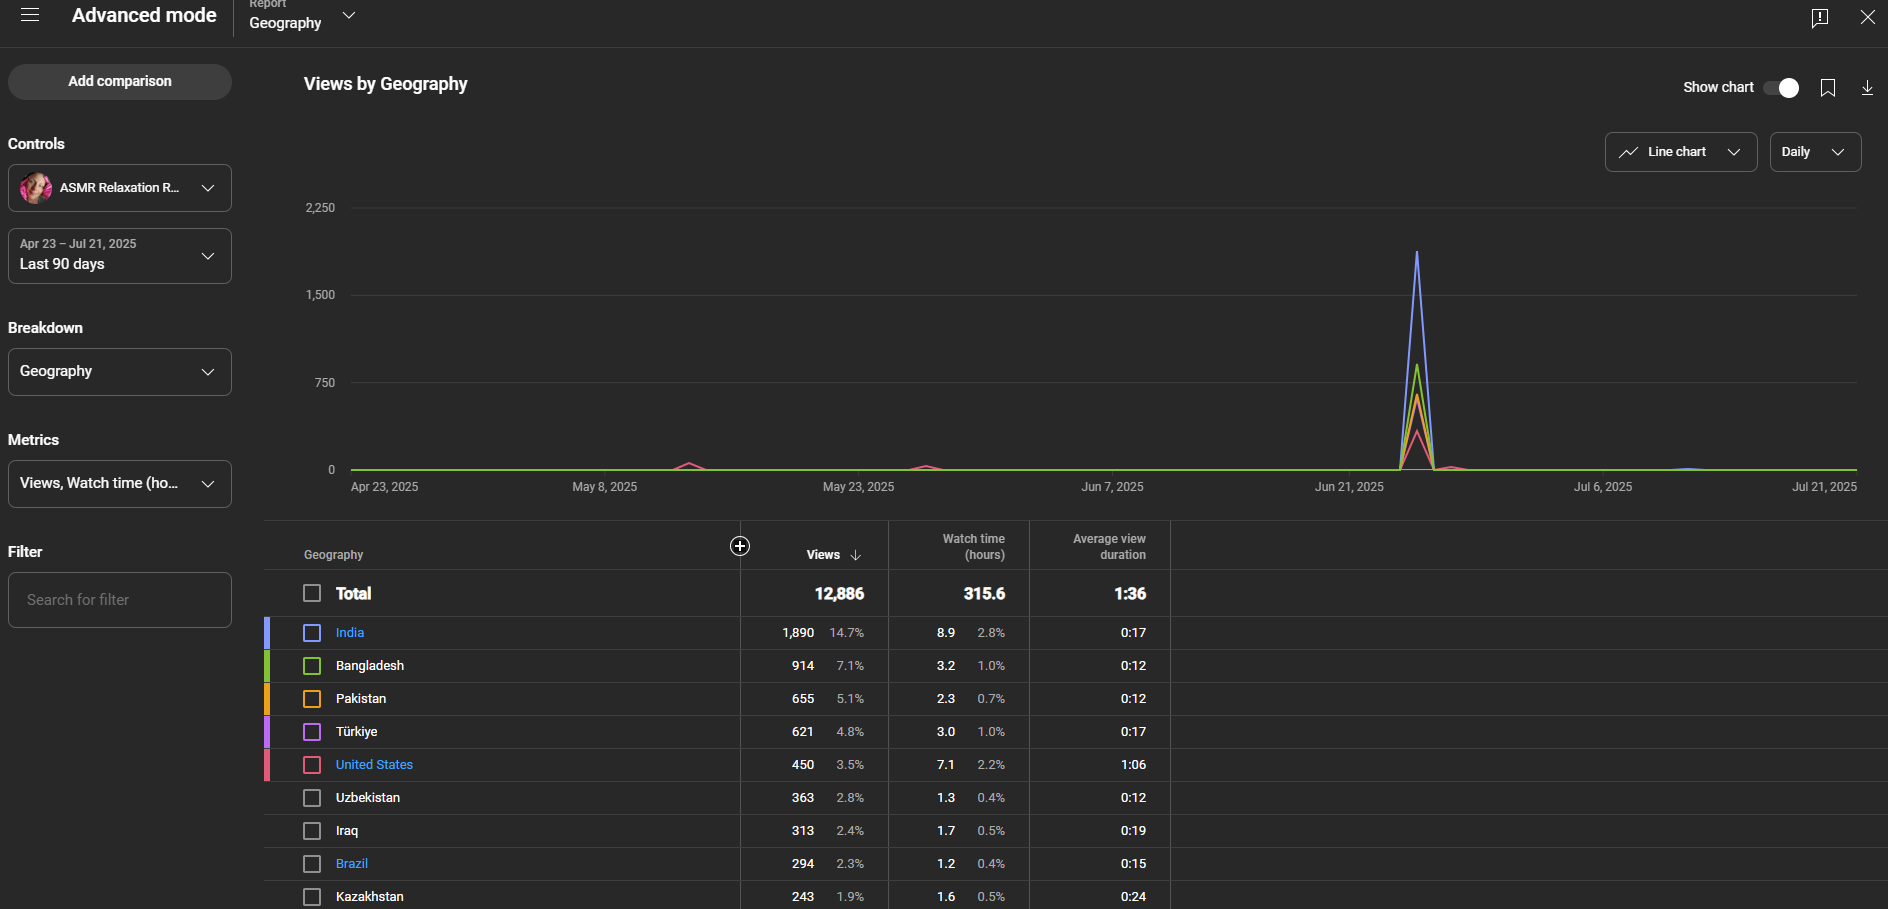Screen dimensions: 1888x909
Task: Sort by Average view duration header
Action: pyautogui.click(x=1109, y=547)
